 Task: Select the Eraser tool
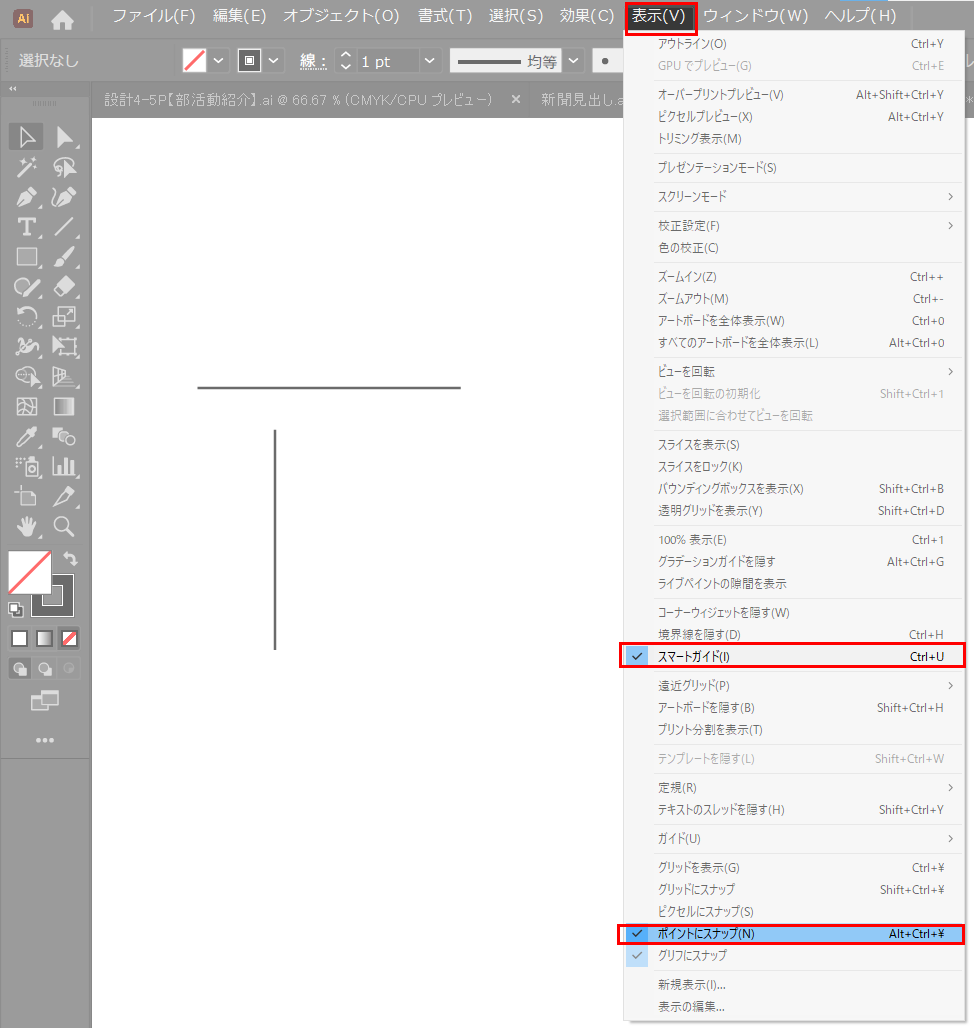[x=64, y=287]
